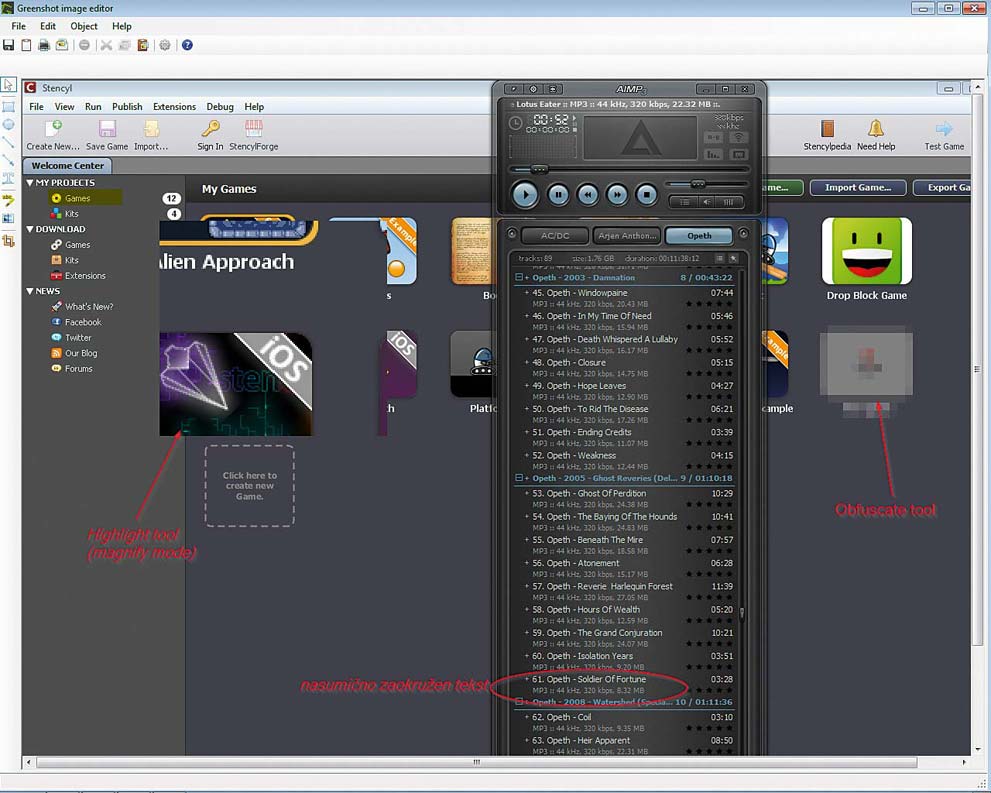Image resolution: width=991 pixels, height=793 pixels.
Task: Select the add textbox tool
Action: 8,179
